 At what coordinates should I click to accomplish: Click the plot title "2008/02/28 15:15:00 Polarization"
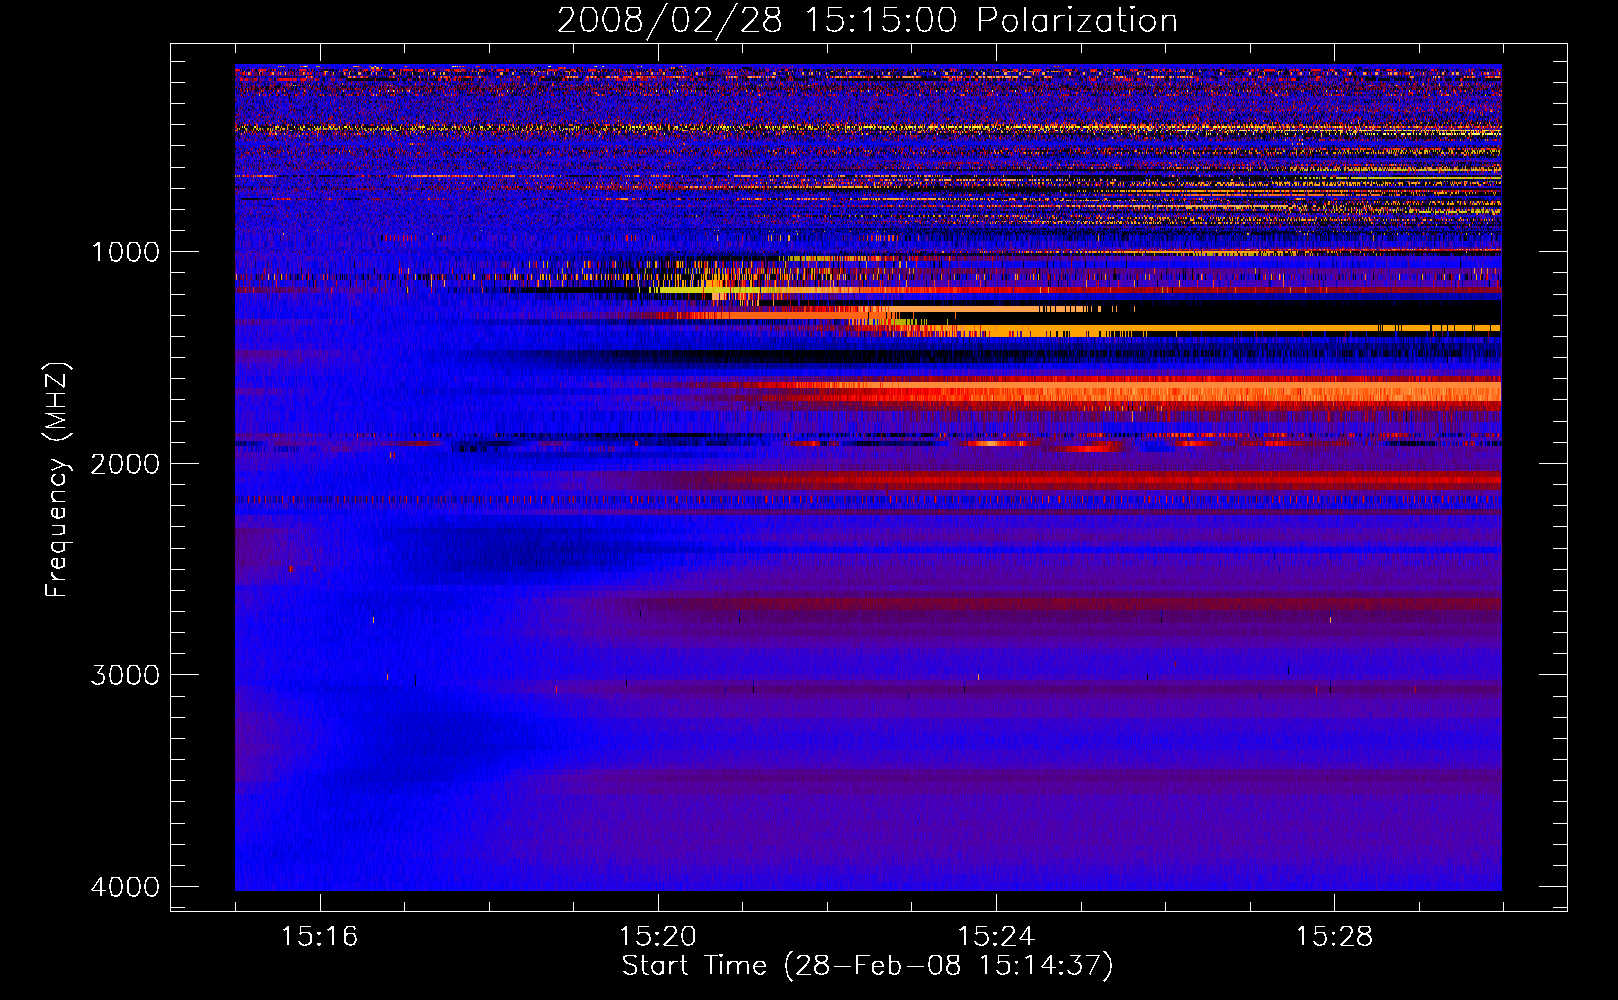867,21
